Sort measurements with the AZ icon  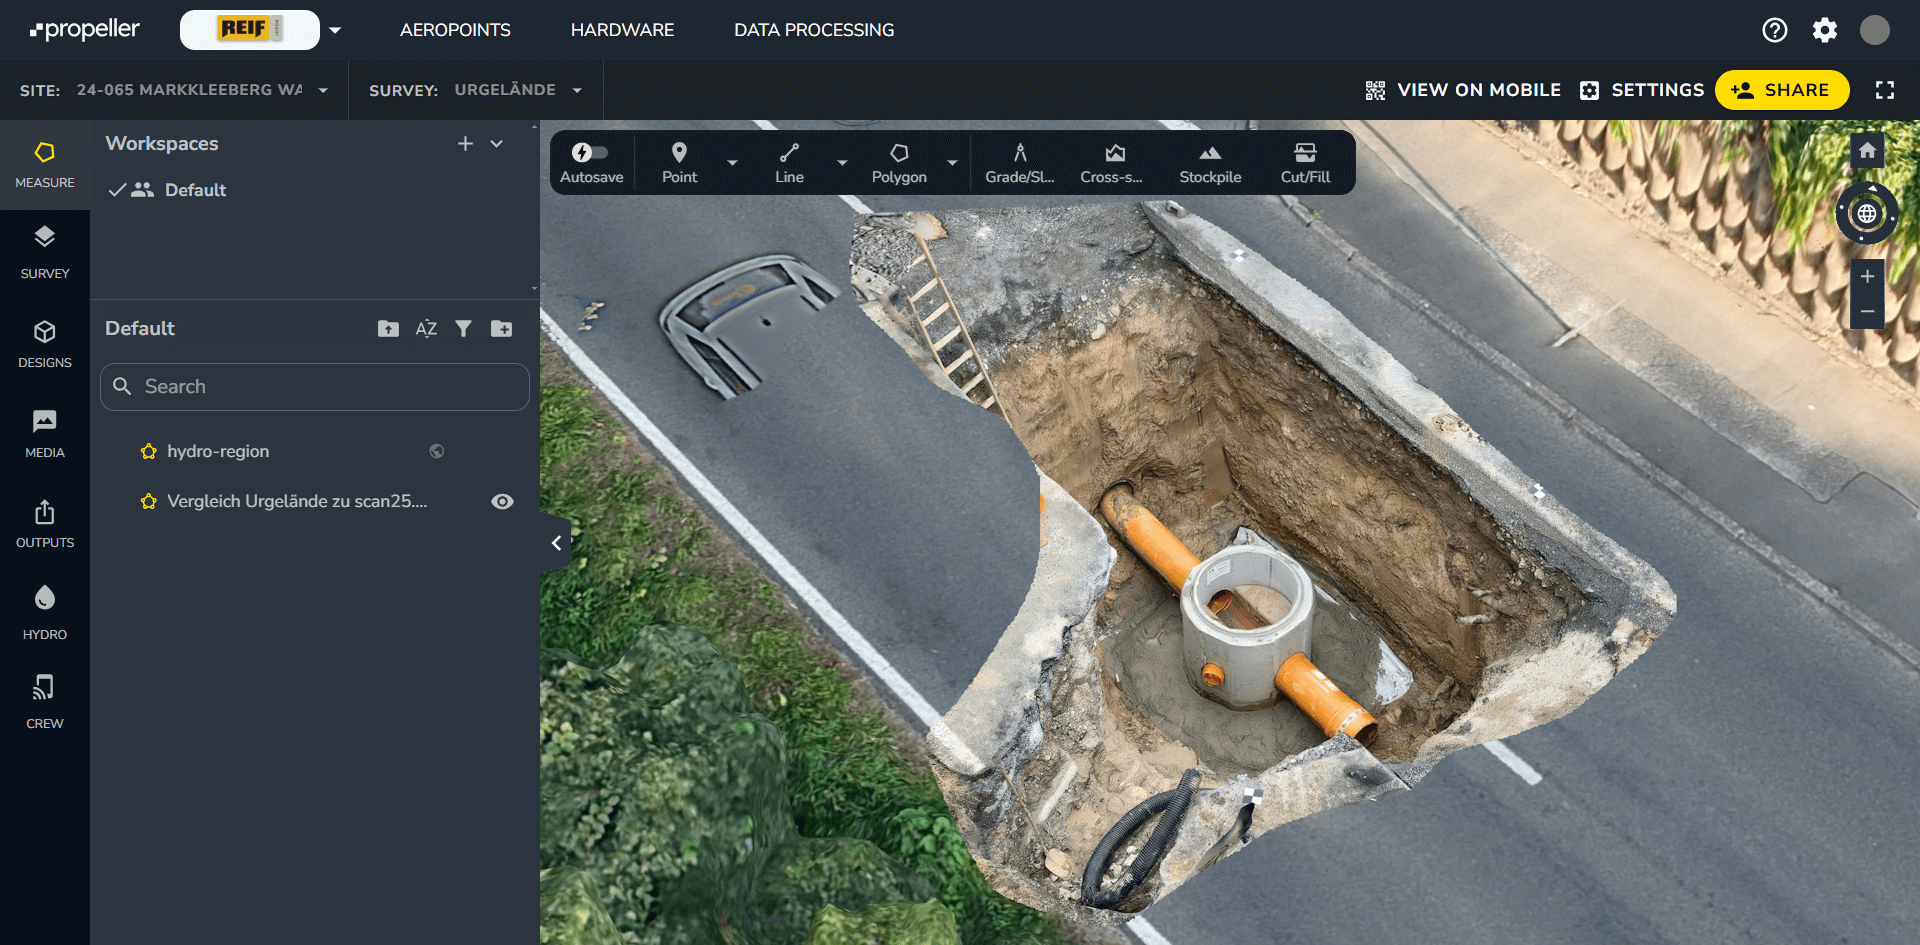pos(426,329)
